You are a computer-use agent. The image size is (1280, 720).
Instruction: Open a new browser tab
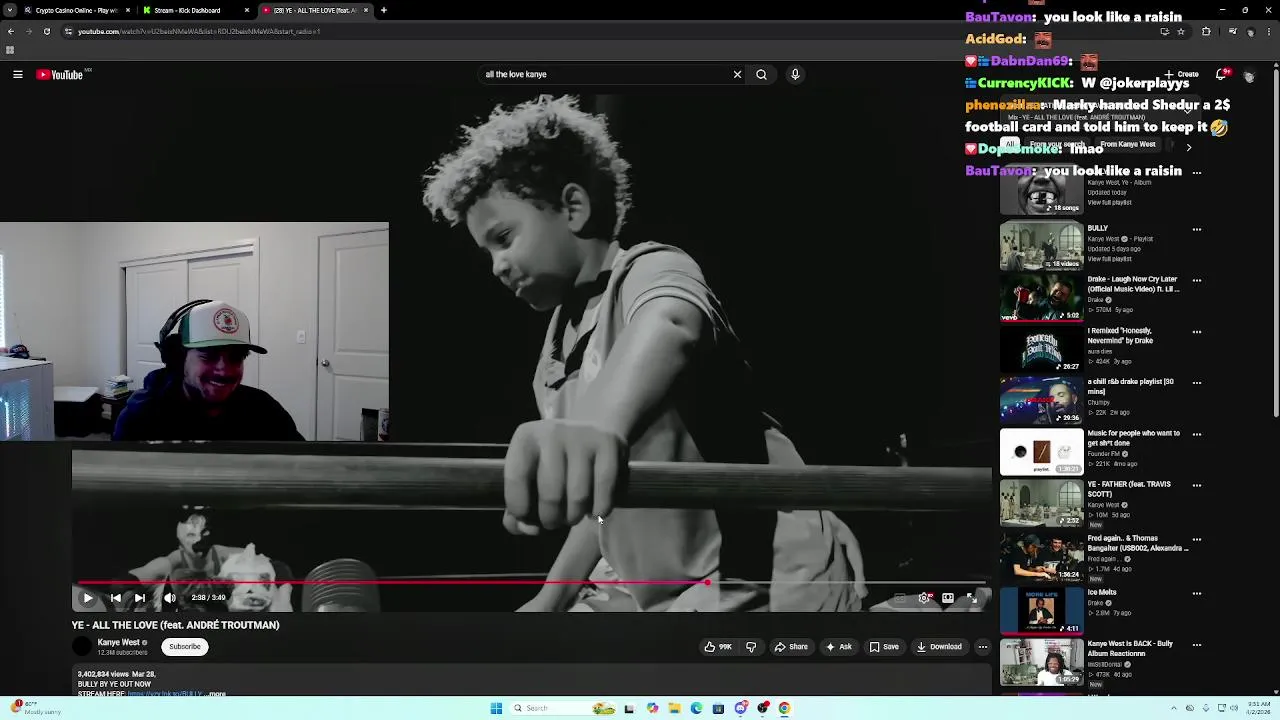tap(384, 10)
